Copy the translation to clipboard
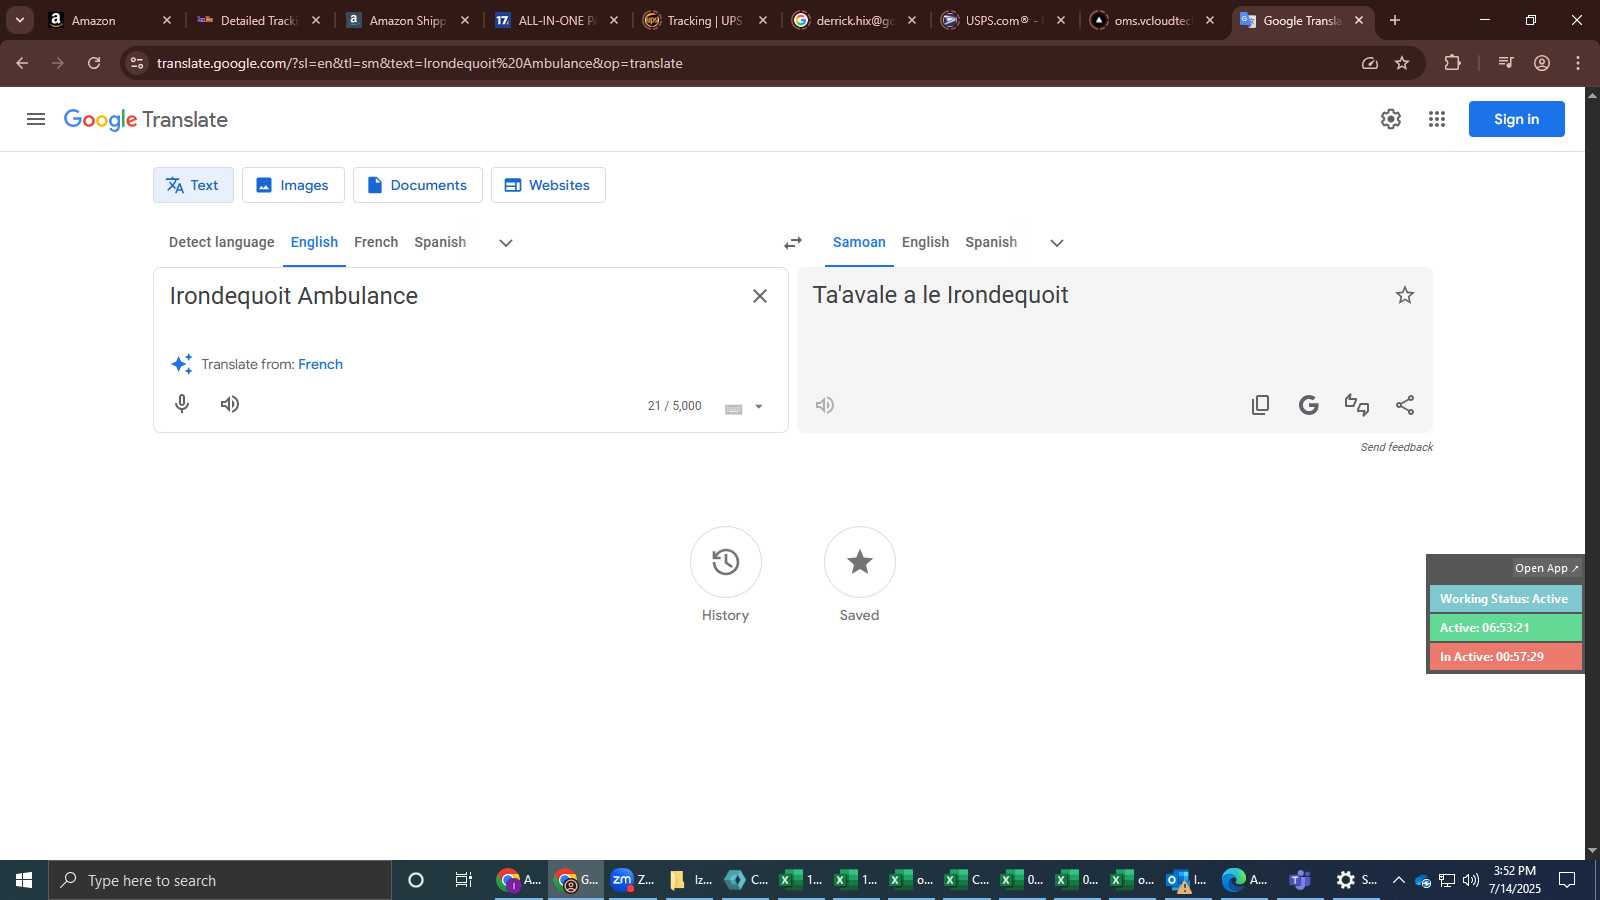This screenshot has width=1600, height=900. [1261, 405]
